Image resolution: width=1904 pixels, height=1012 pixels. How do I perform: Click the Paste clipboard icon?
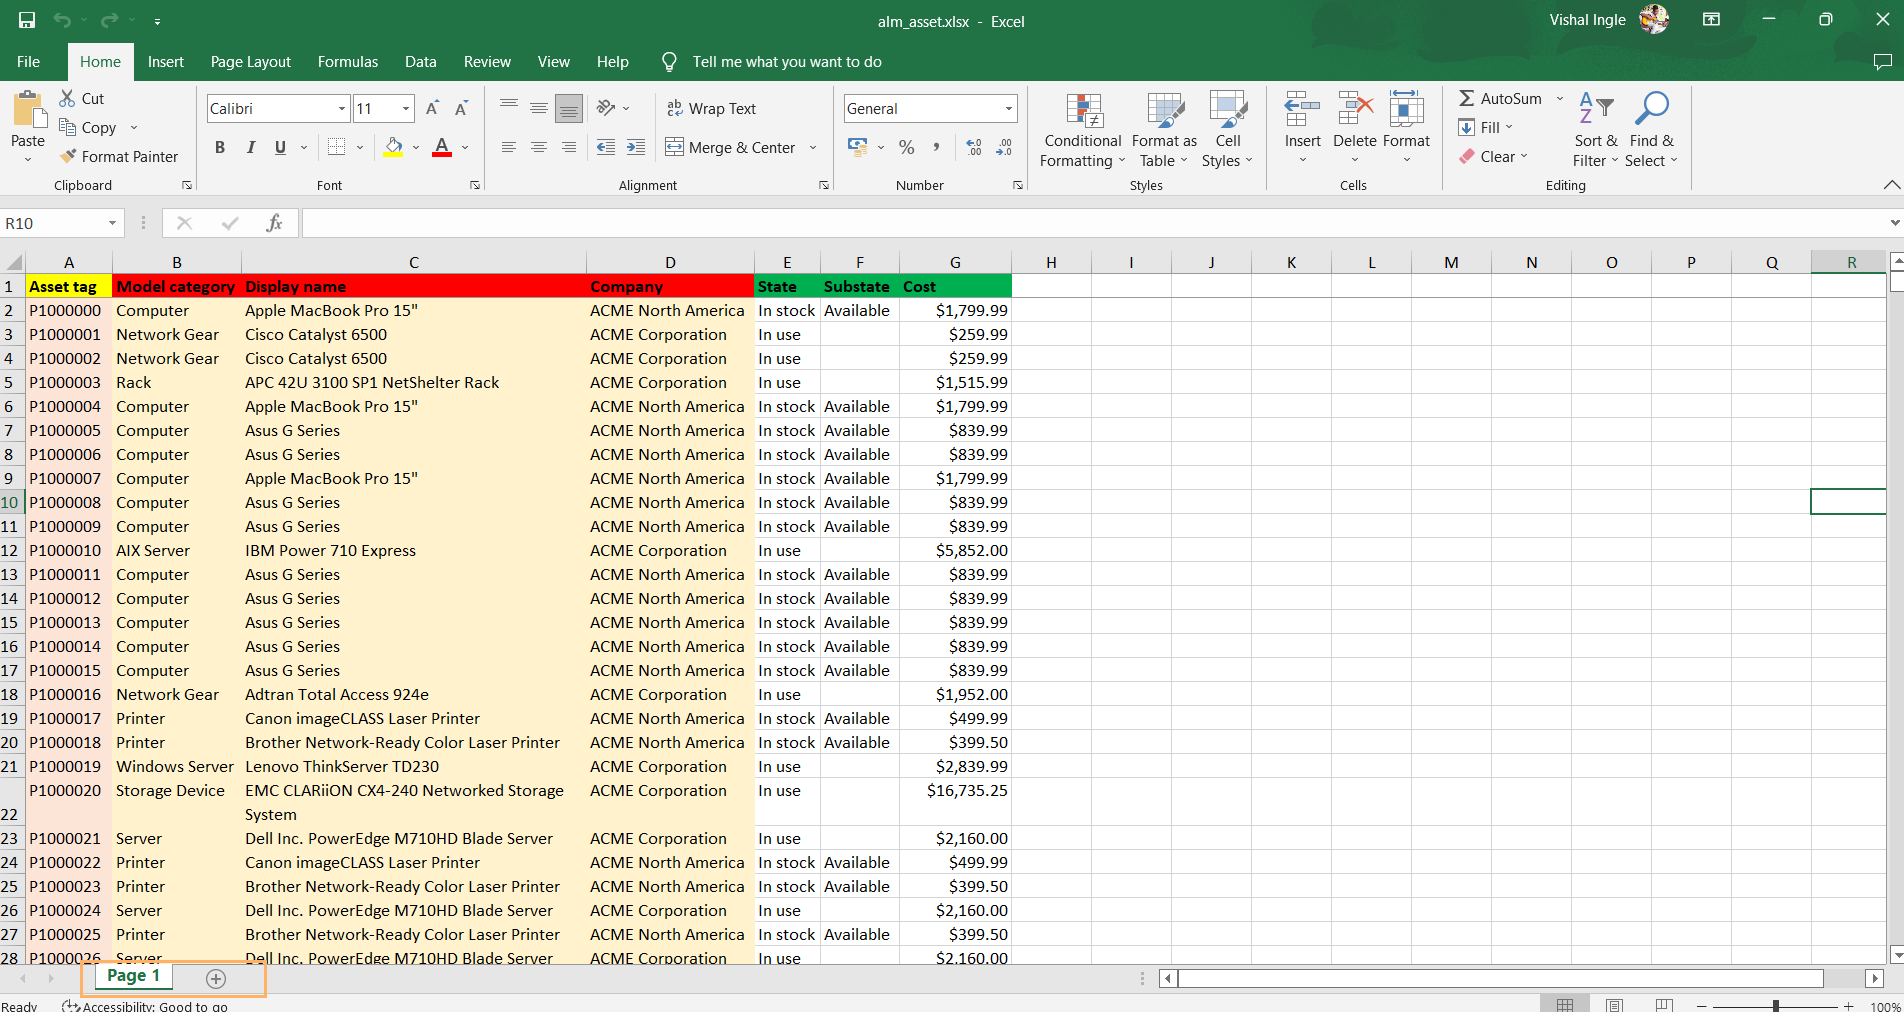pyautogui.click(x=28, y=110)
